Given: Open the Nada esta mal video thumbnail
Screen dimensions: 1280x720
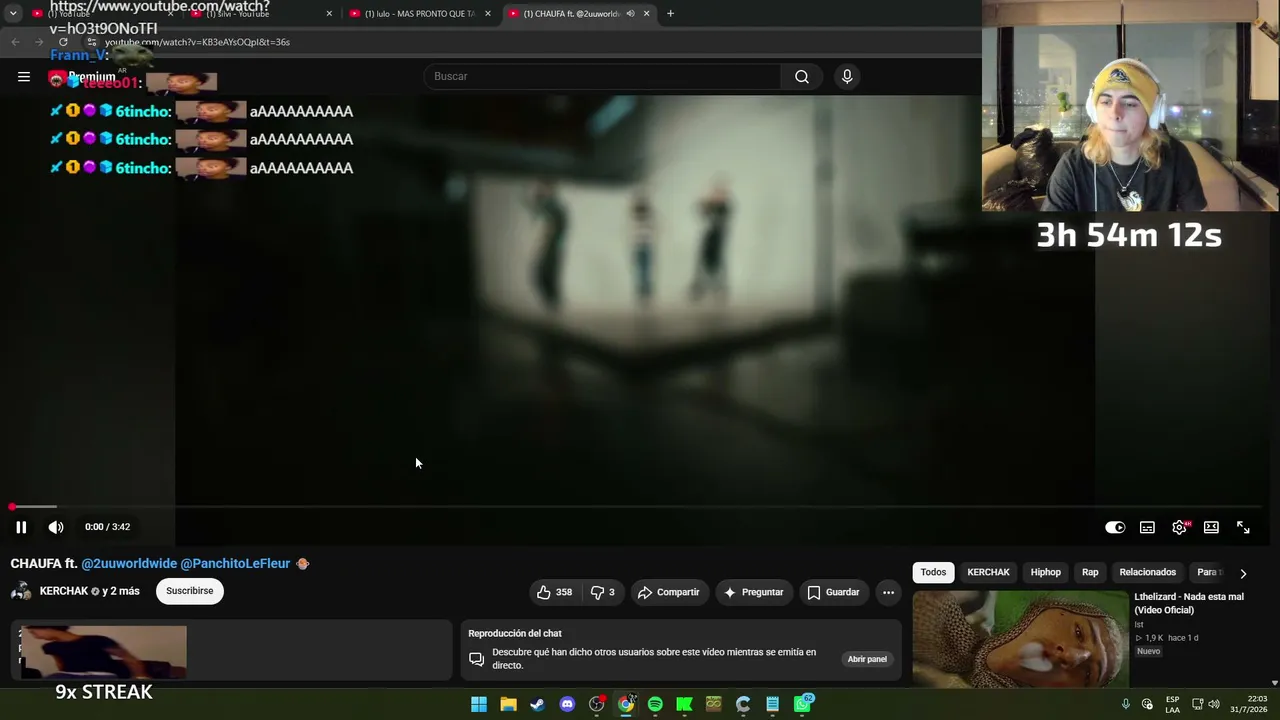Looking at the screenshot, I should coord(1020,640).
